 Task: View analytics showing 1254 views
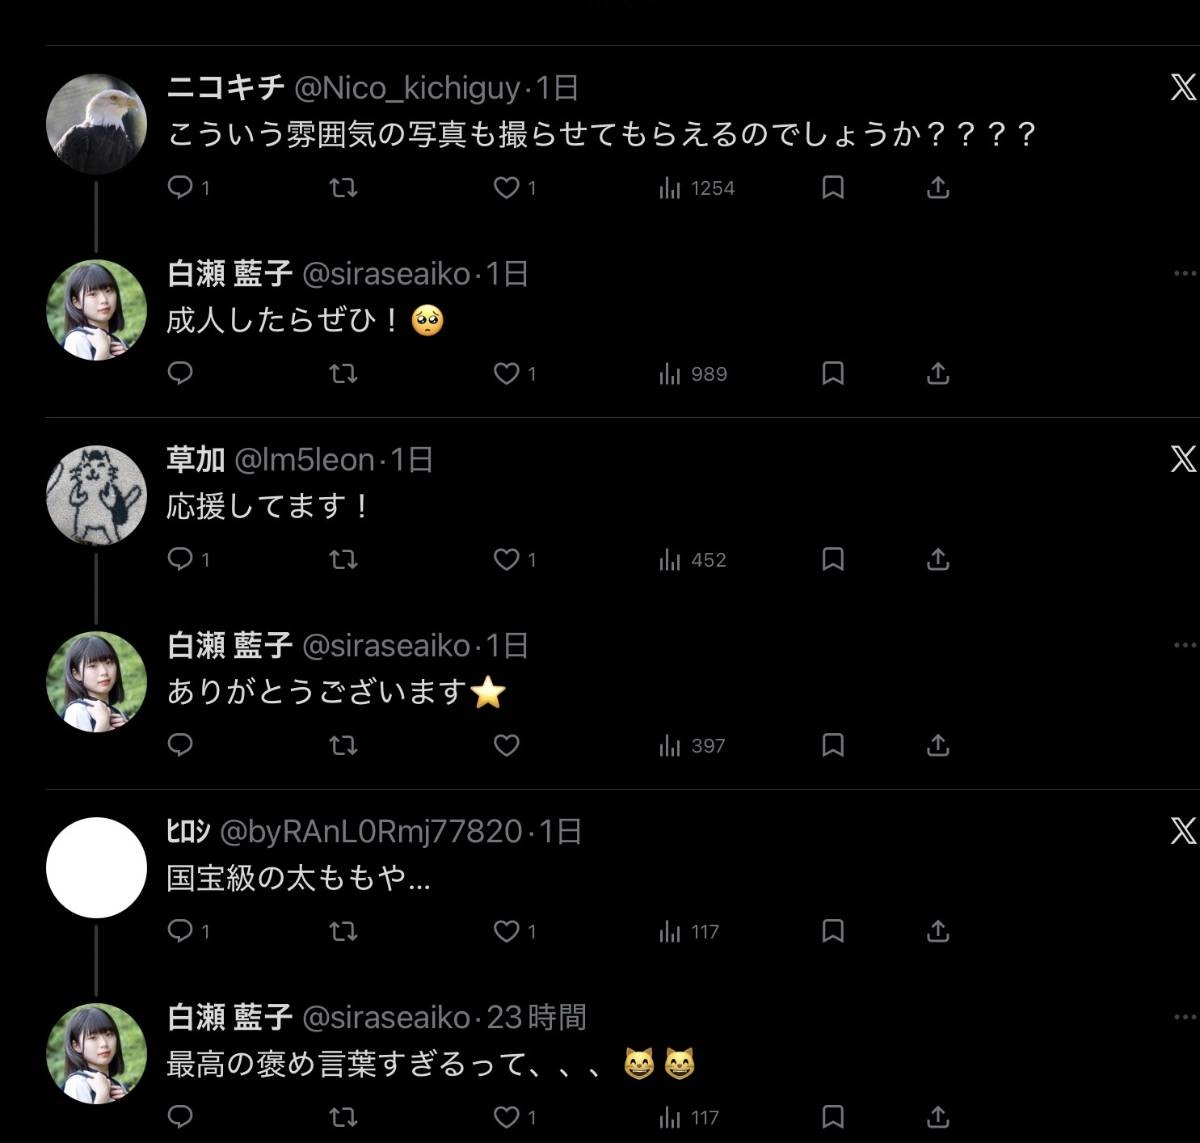[x=696, y=188]
